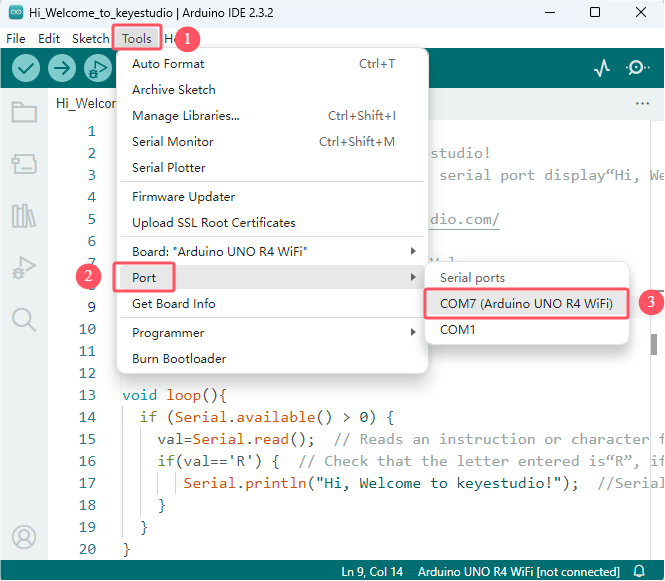Image resolution: width=665 pixels, height=581 pixels.
Task: Click line number 20 in the gutter
Action: point(87,549)
